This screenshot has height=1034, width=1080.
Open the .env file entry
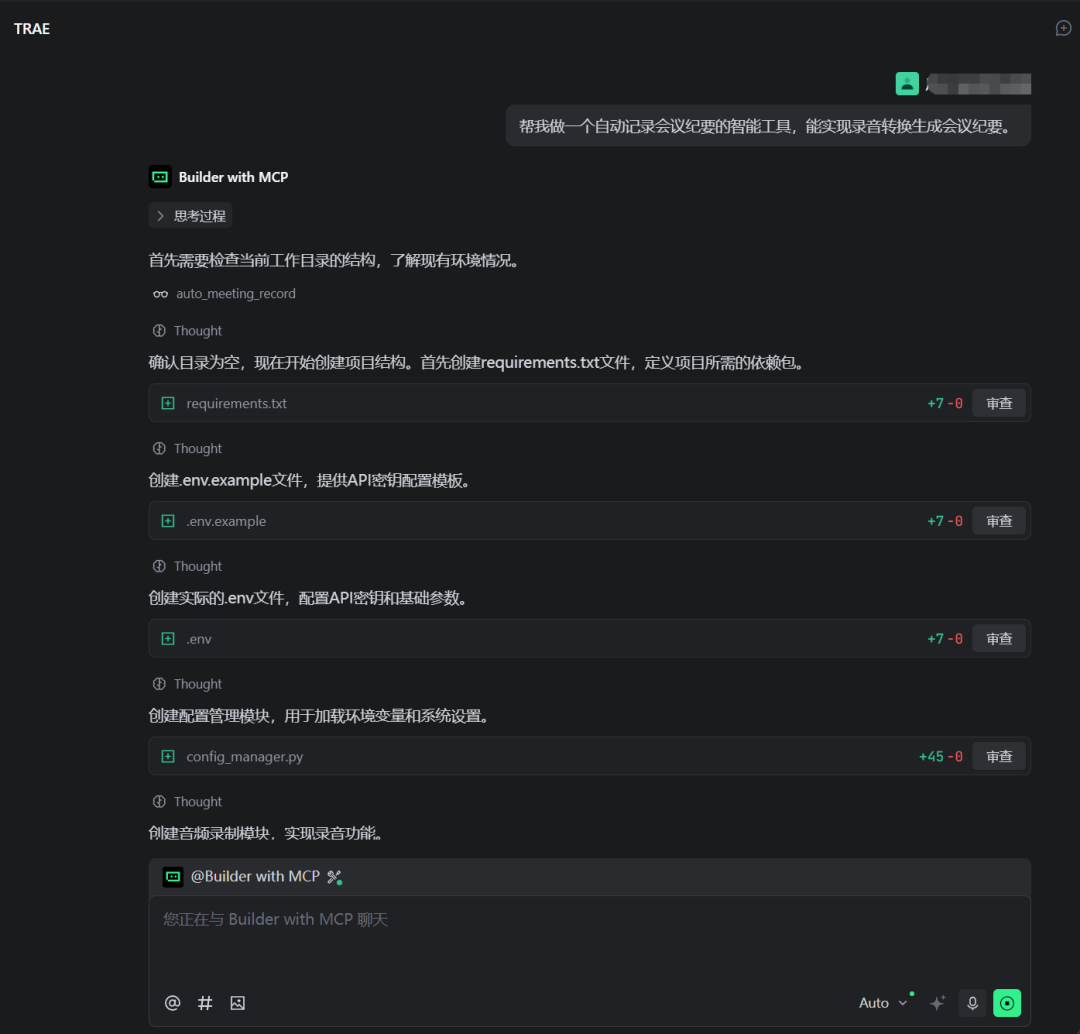click(x=199, y=639)
